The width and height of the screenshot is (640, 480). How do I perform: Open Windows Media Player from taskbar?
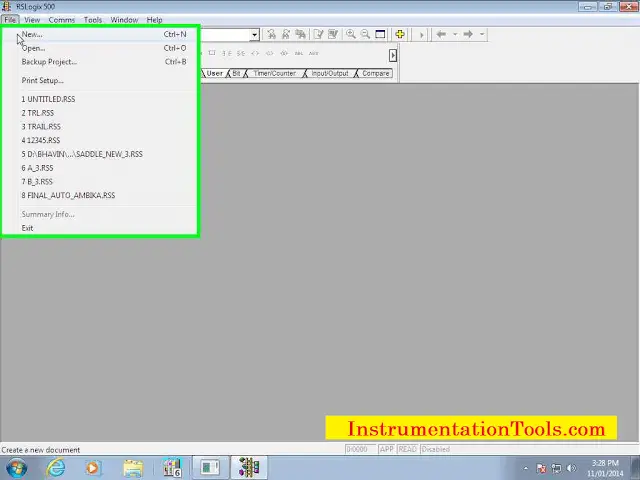pos(93,468)
